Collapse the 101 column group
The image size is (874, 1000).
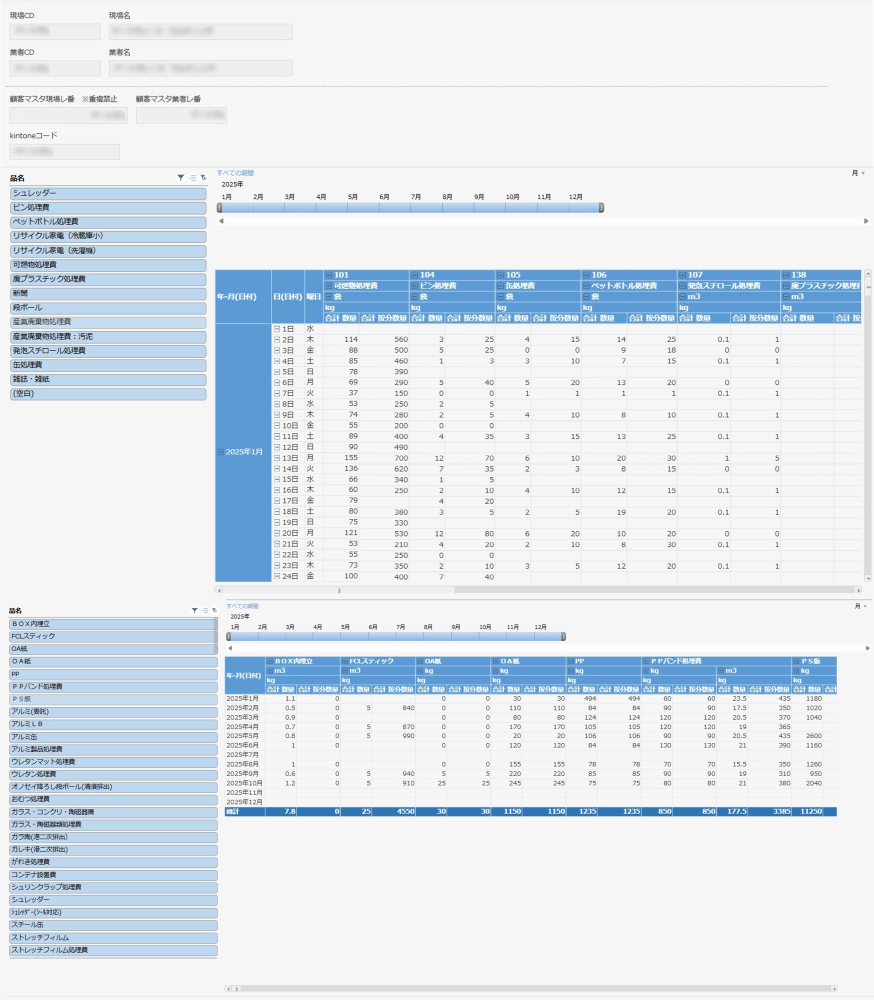(x=328, y=274)
